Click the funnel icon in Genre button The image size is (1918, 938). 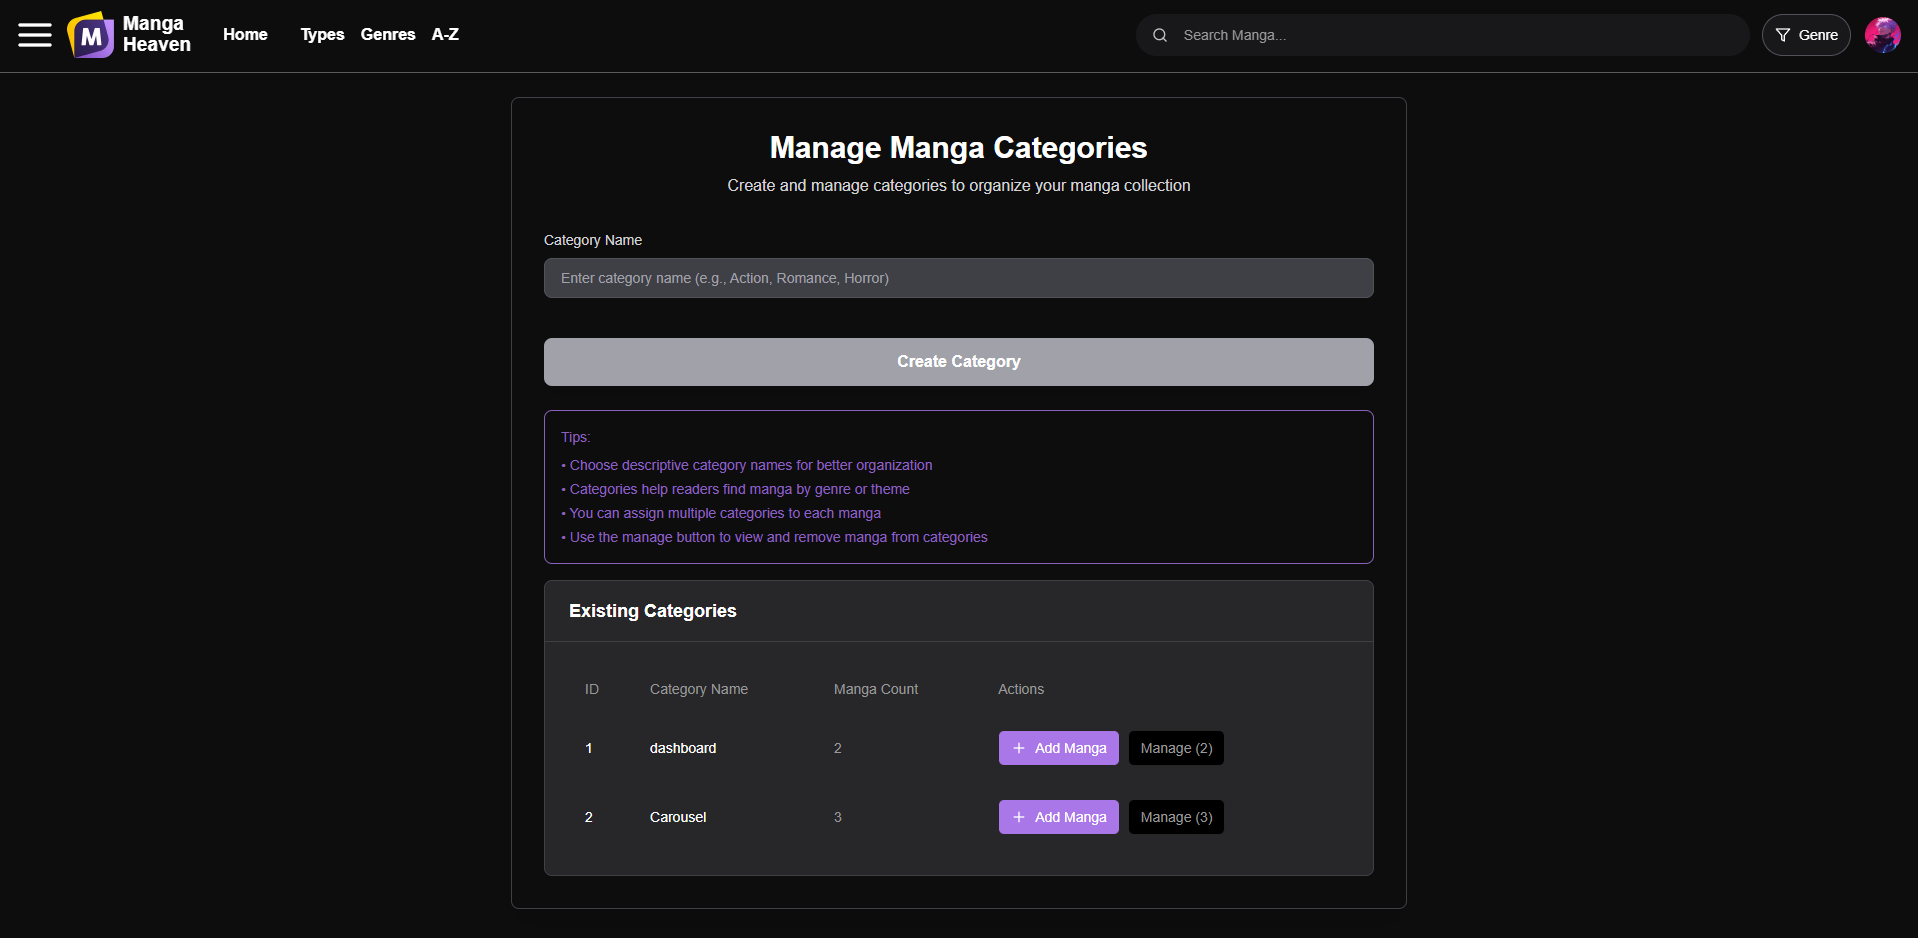(x=1783, y=35)
